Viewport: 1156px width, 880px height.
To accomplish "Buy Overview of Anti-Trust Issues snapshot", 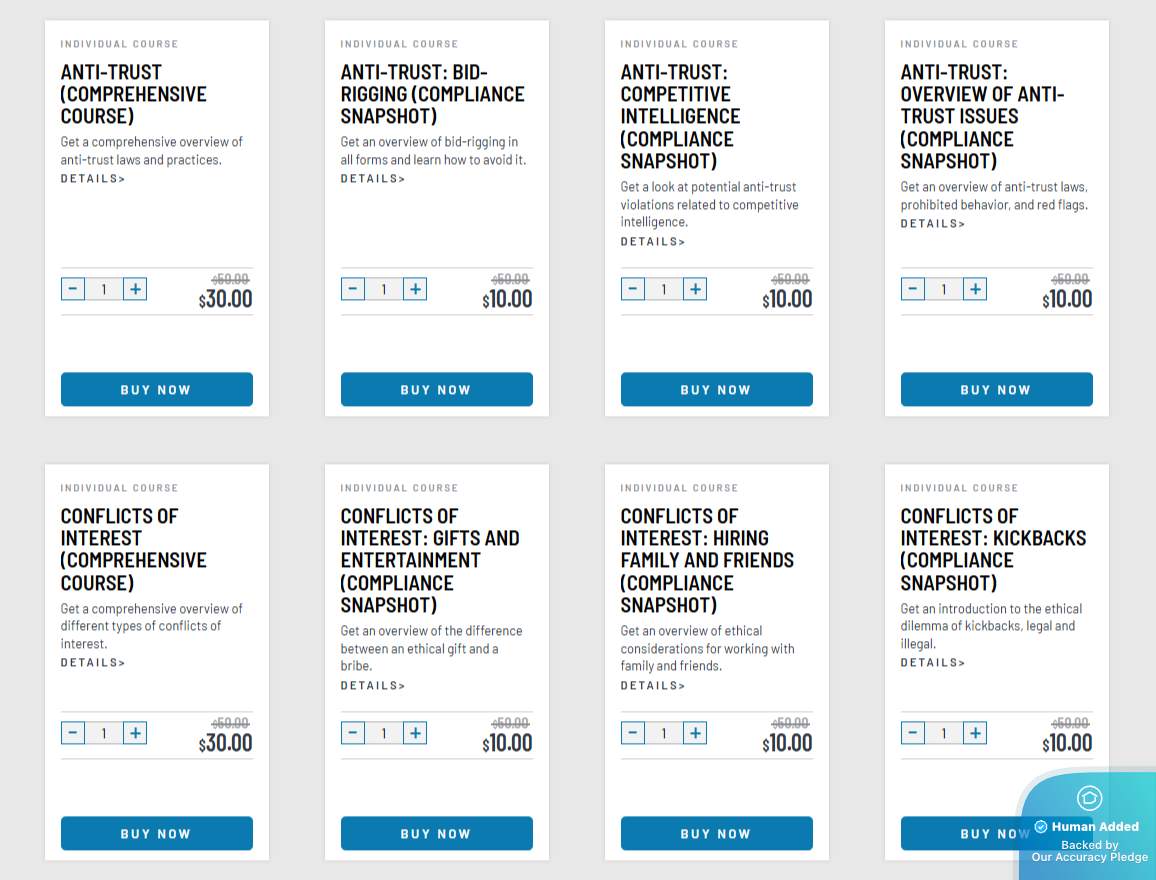I will click(996, 390).
